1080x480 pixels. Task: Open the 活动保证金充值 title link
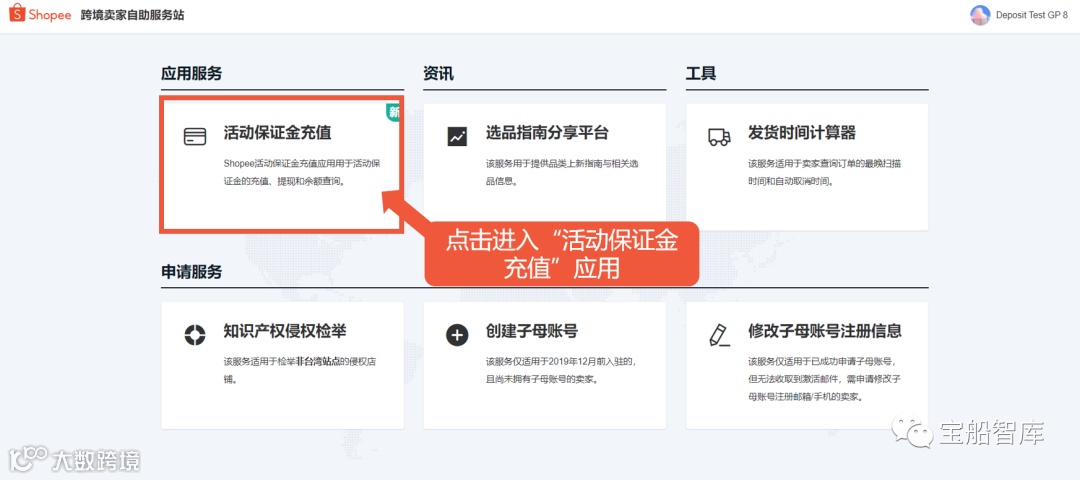point(278,133)
